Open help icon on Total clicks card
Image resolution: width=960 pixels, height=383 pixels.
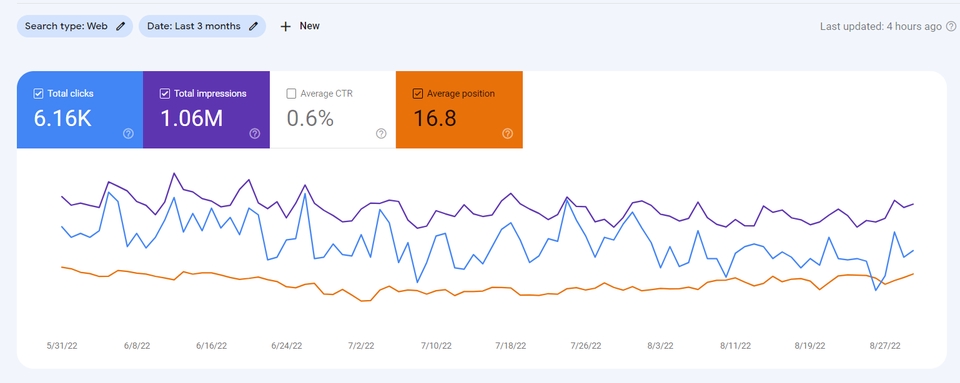[x=128, y=133]
